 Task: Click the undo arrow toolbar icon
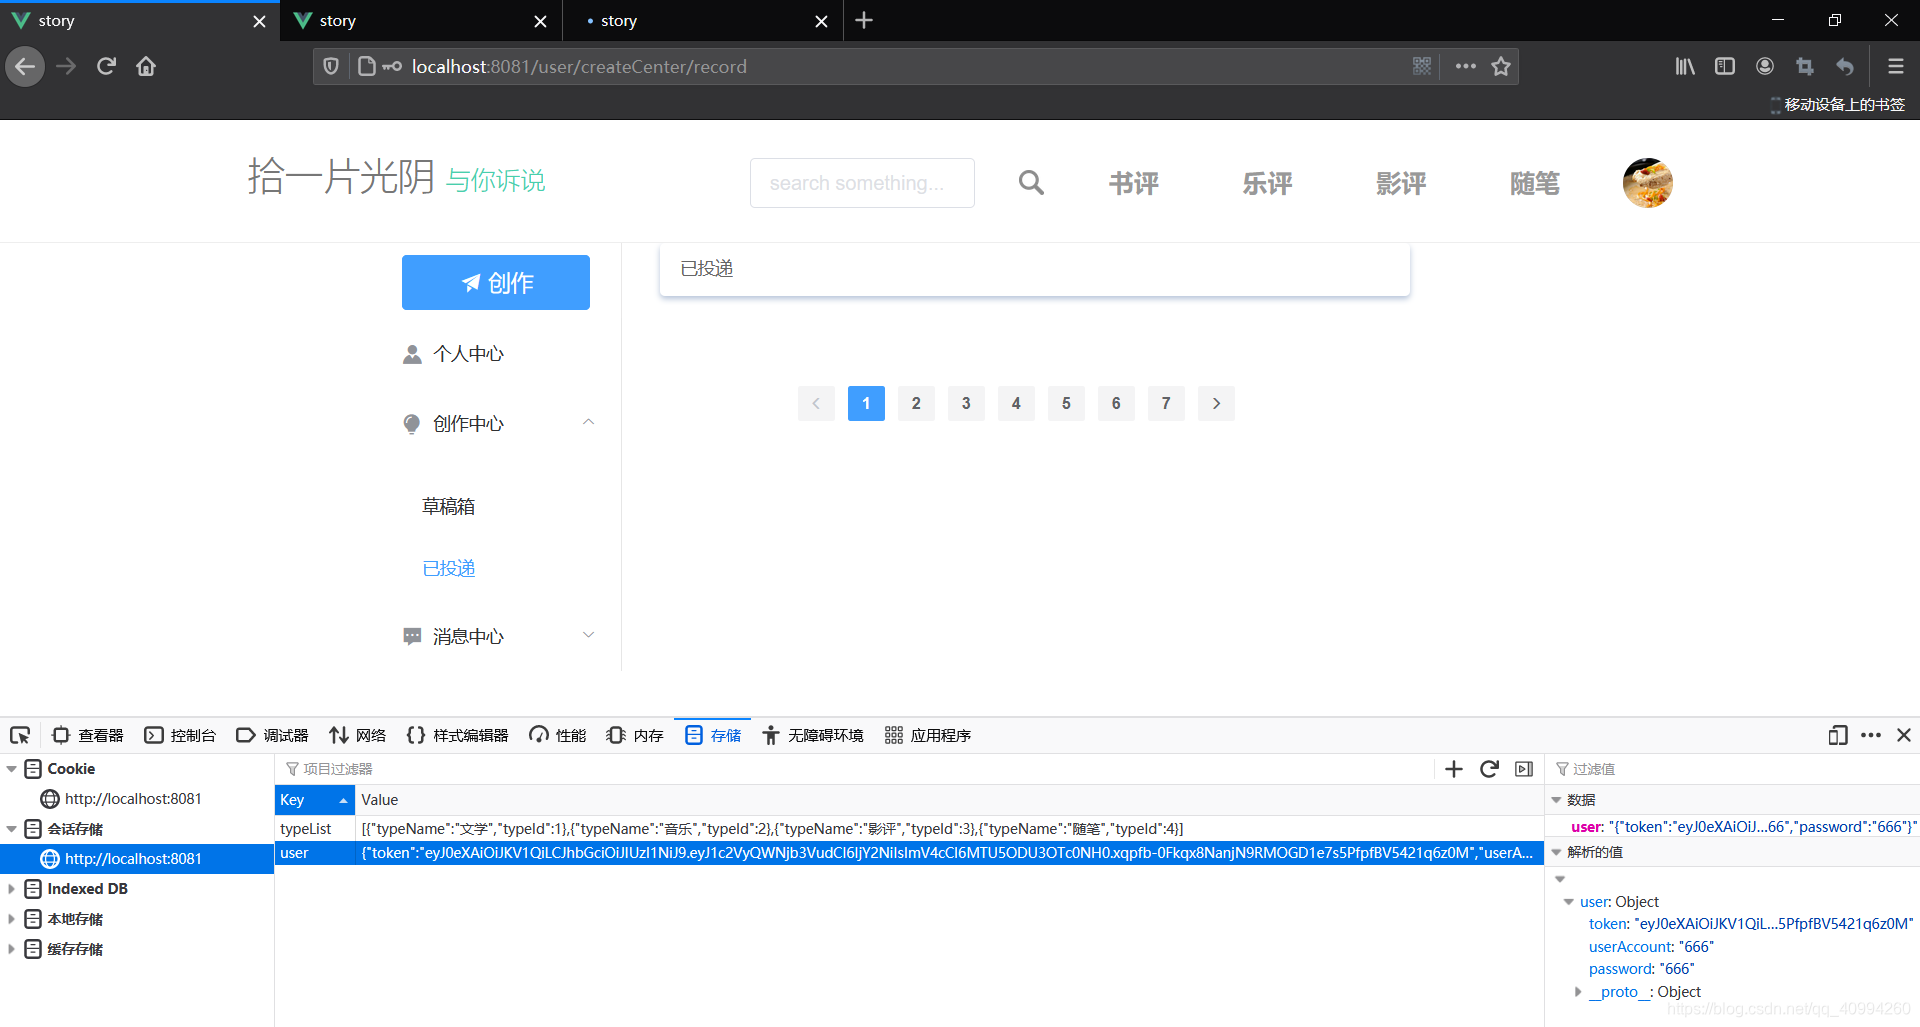tap(1845, 66)
